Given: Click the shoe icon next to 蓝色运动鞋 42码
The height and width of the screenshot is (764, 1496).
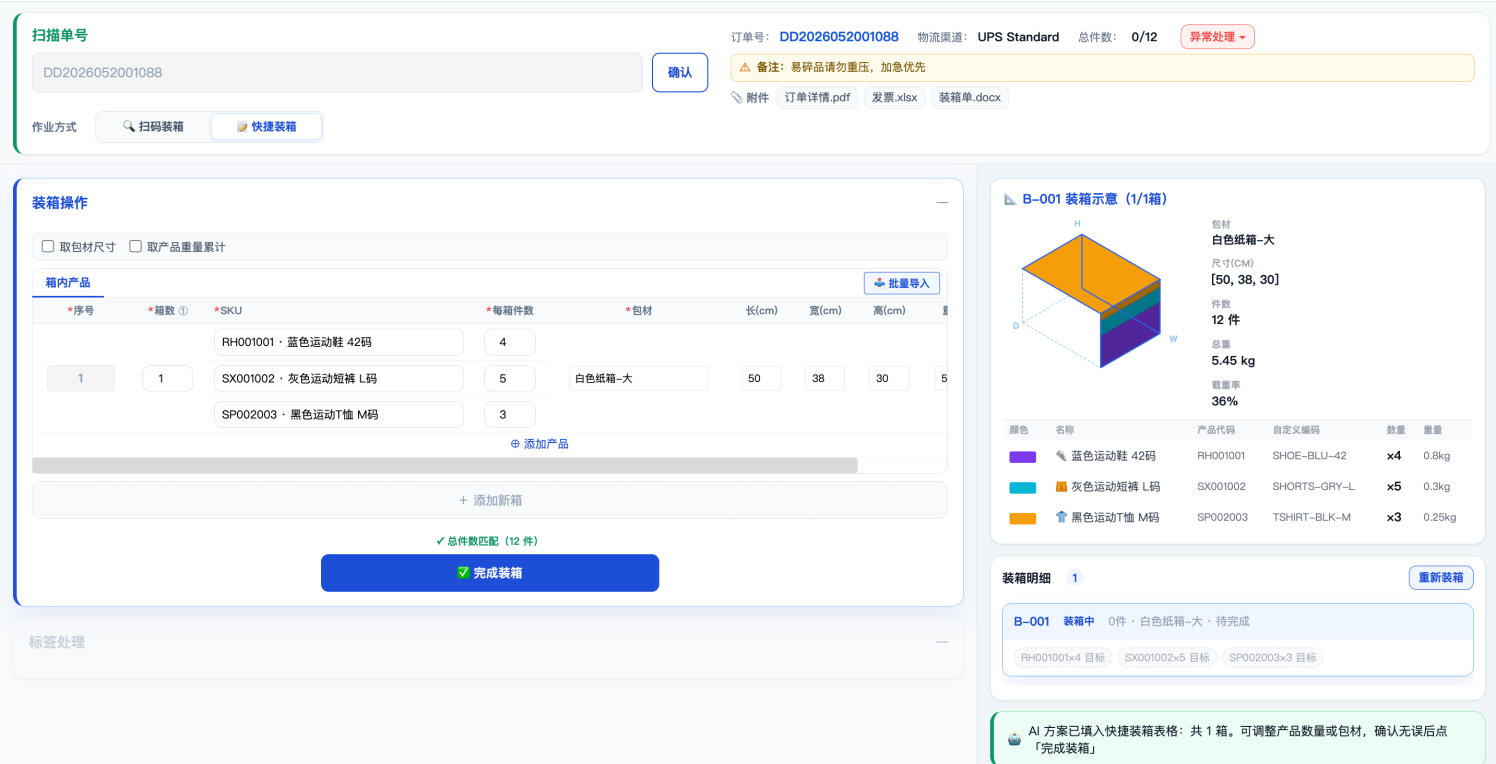Looking at the screenshot, I should point(1061,456).
